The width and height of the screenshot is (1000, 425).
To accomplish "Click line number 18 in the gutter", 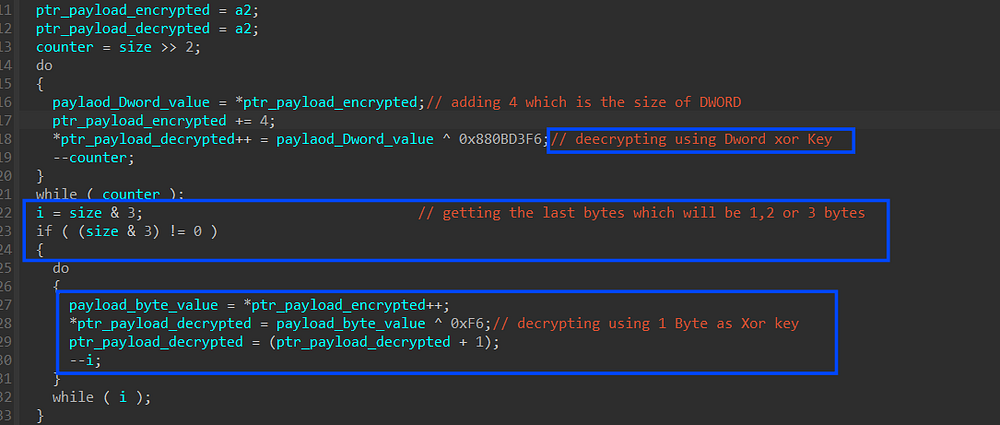I will (x=7, y=138).
